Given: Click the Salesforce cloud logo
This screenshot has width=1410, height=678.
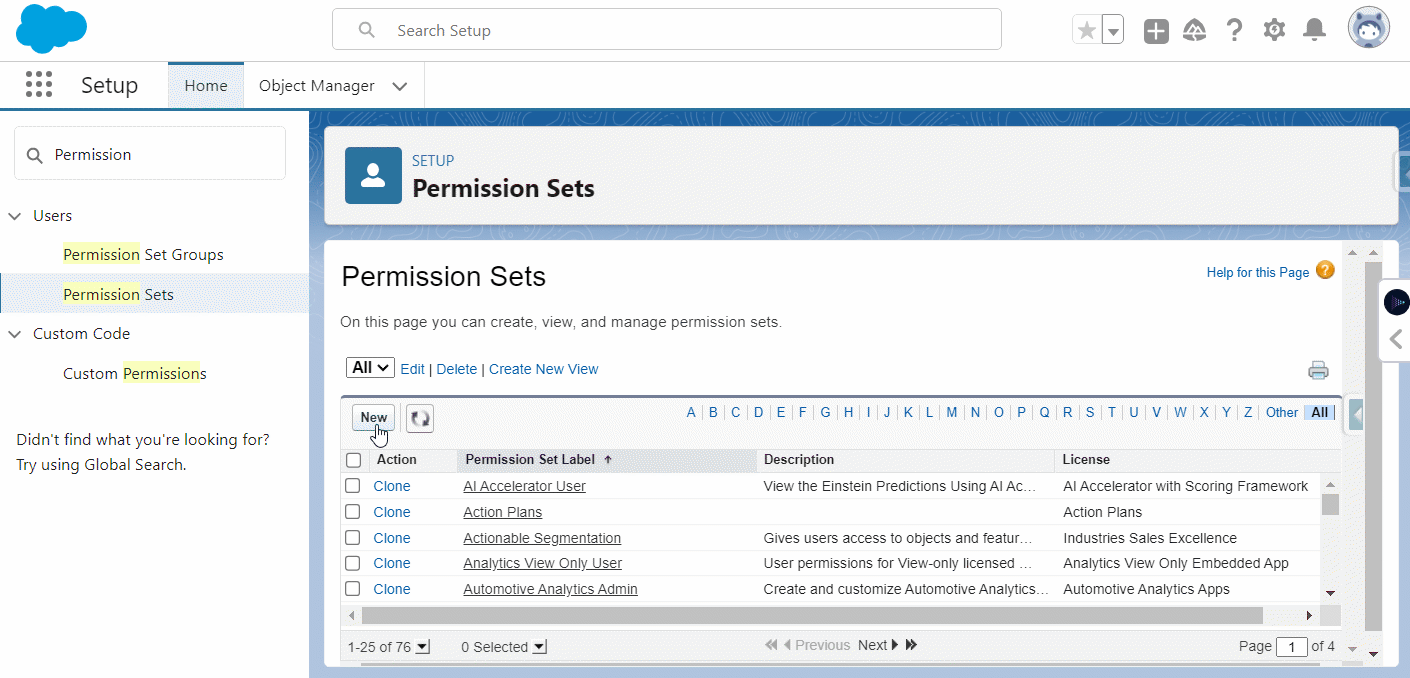Looking at the screenshot, I should coord(51,29).
